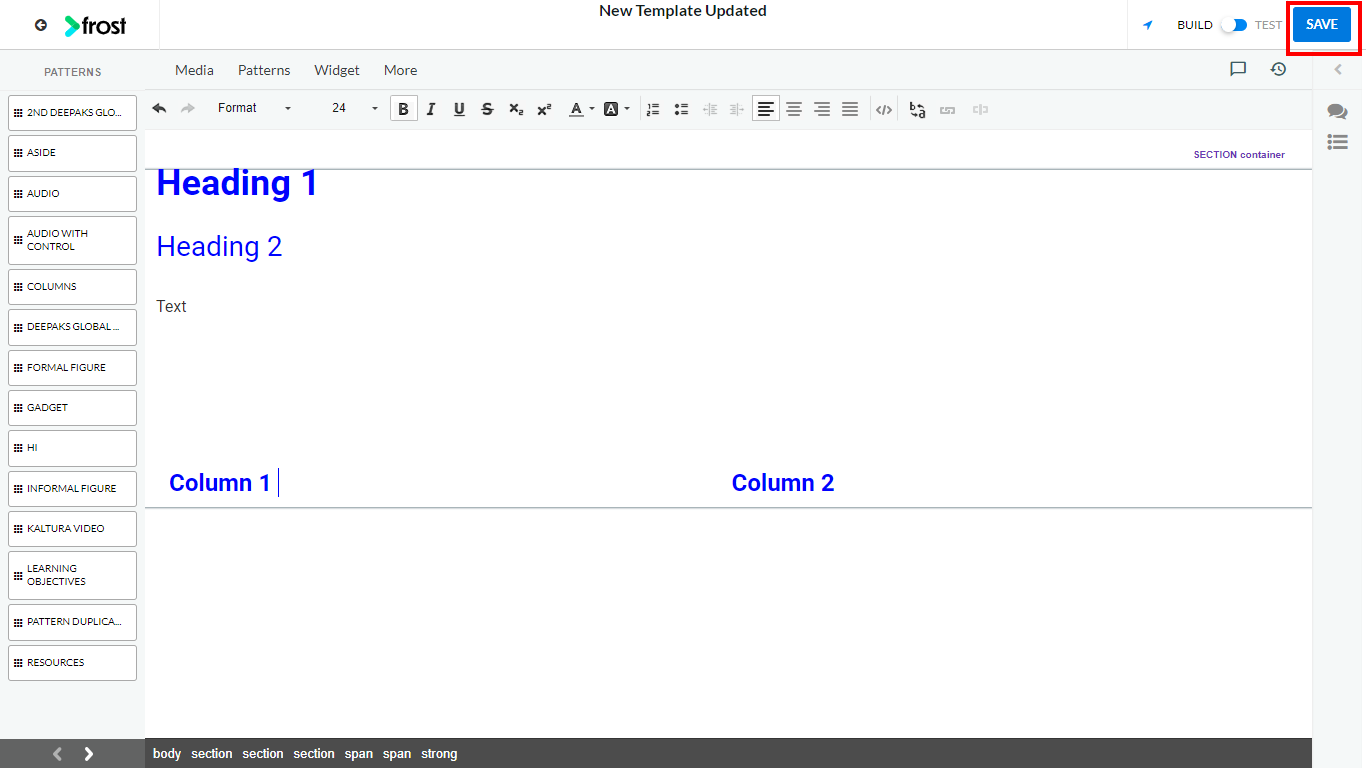Collapse the right sidebar chevron

pos(1338,69)
